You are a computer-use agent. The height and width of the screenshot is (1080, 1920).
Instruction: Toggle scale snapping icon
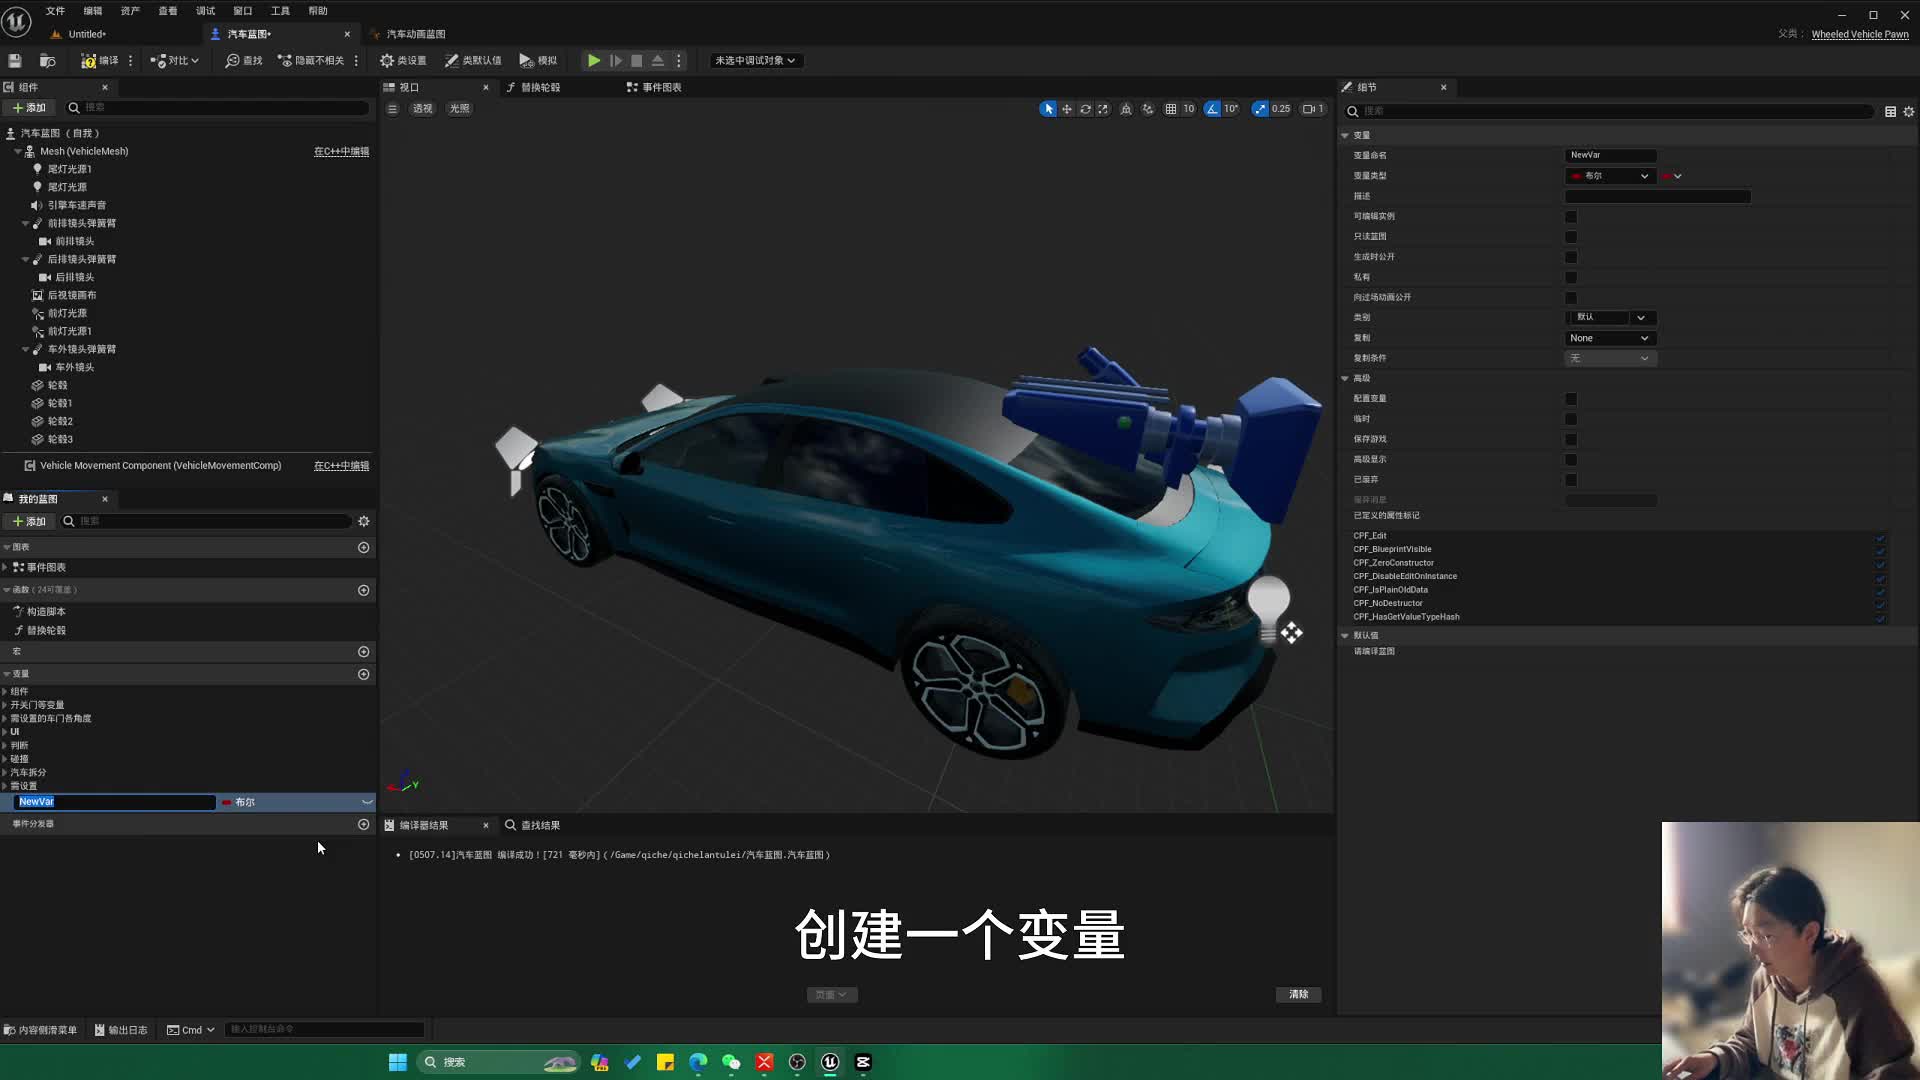tap(1260, 109)
